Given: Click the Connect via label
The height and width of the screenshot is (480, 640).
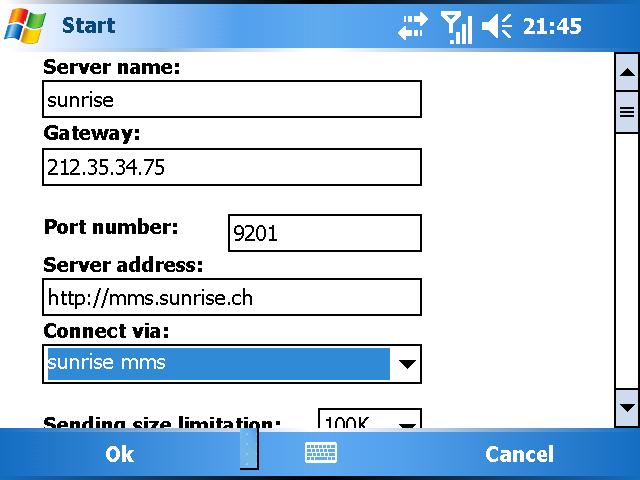Looking at the screenshot, I should pos(106,331).
